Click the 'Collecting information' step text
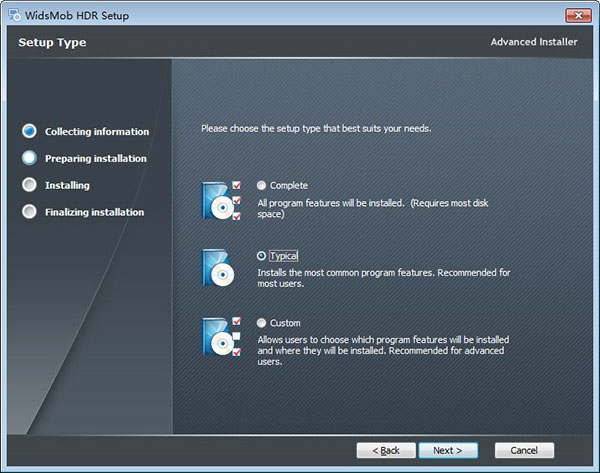Image resolution: width=600 pixels, height=473 pixels. [x=97, y=132]
